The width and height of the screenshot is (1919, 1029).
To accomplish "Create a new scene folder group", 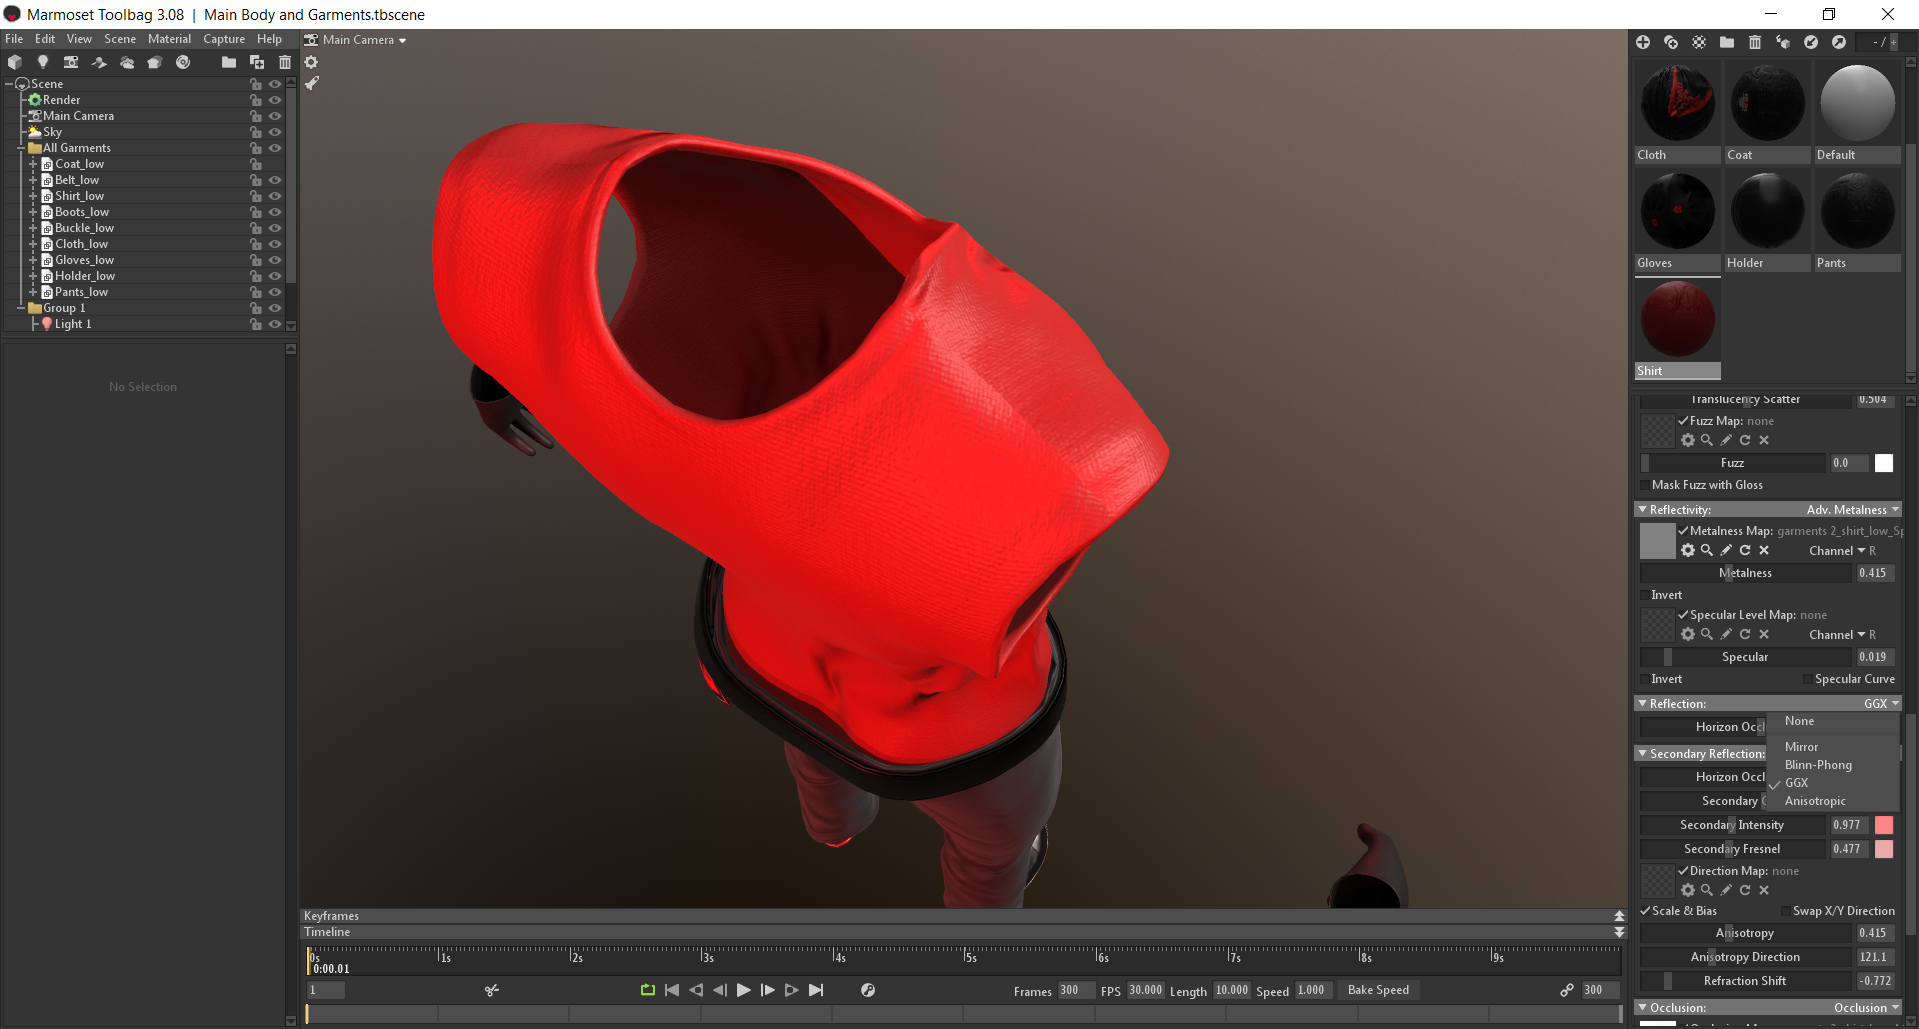I will coord(229,62).
